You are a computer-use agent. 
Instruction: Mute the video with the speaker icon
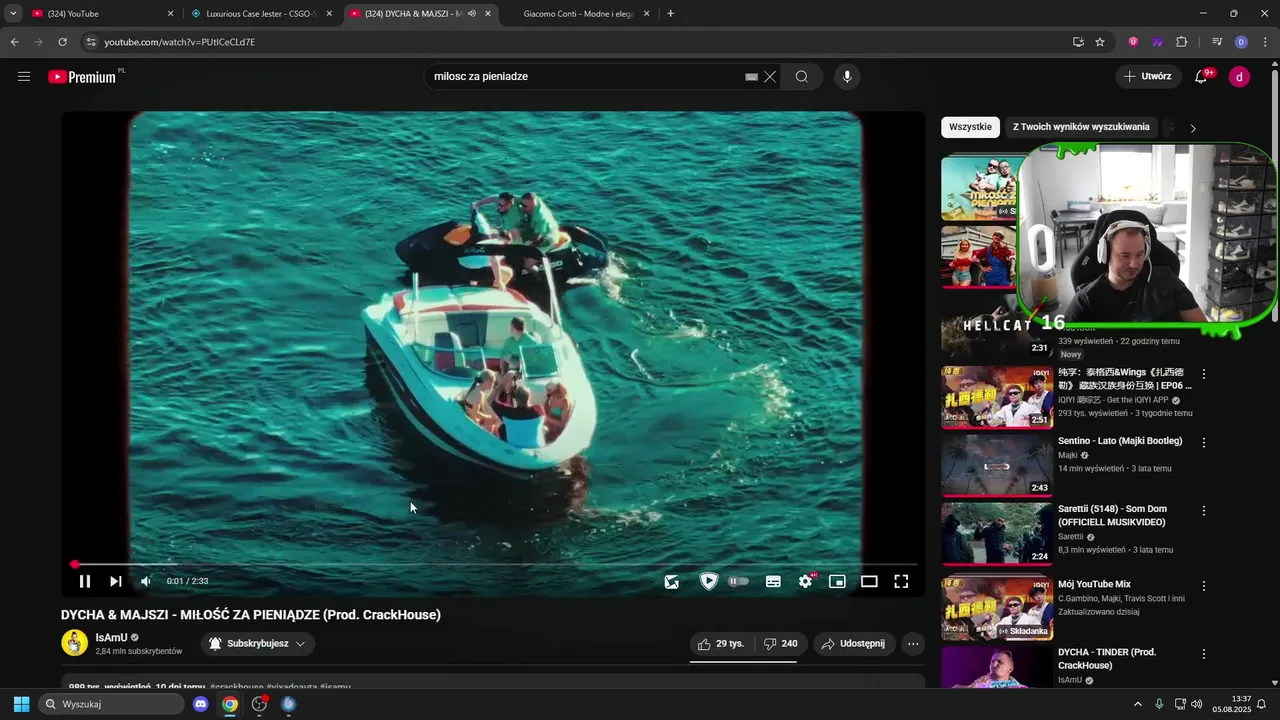(146, 581)
